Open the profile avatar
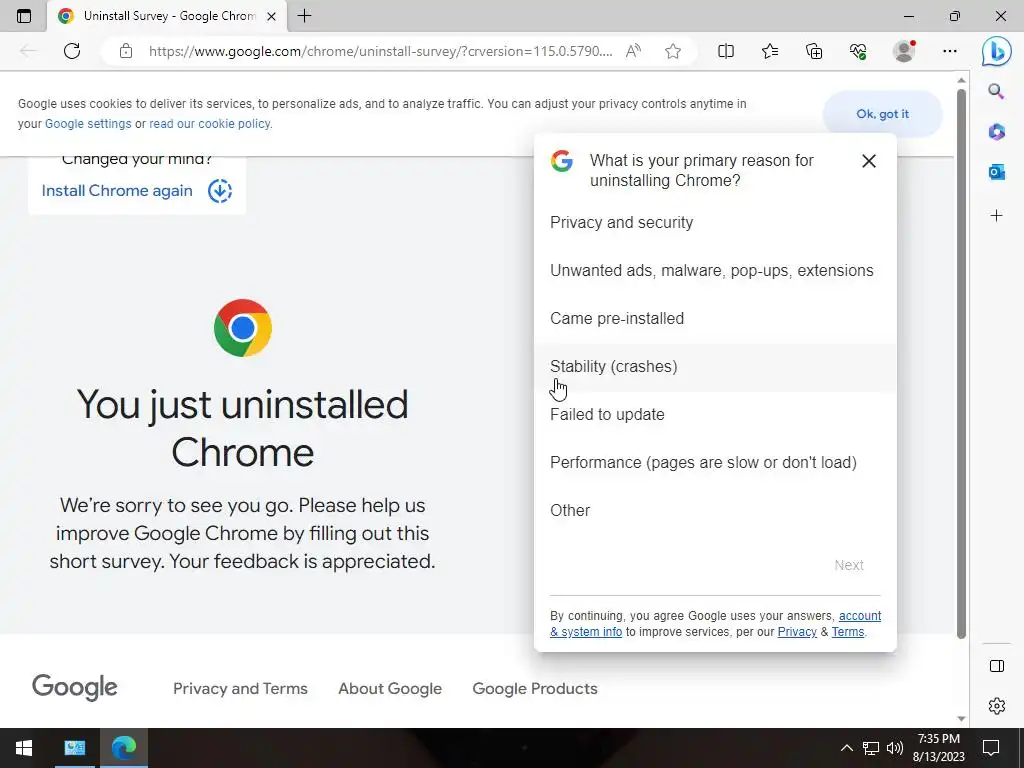Viewport: 1024px width, 768px height. [904, 51]
